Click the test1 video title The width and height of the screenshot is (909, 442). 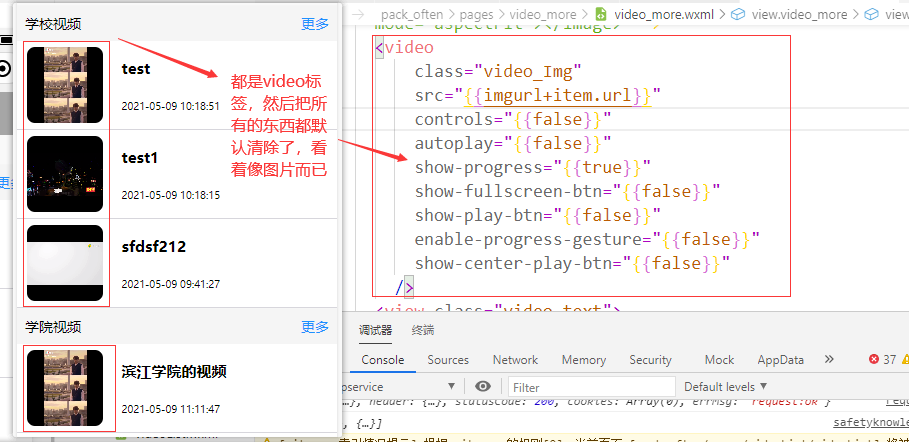point(140,158)
